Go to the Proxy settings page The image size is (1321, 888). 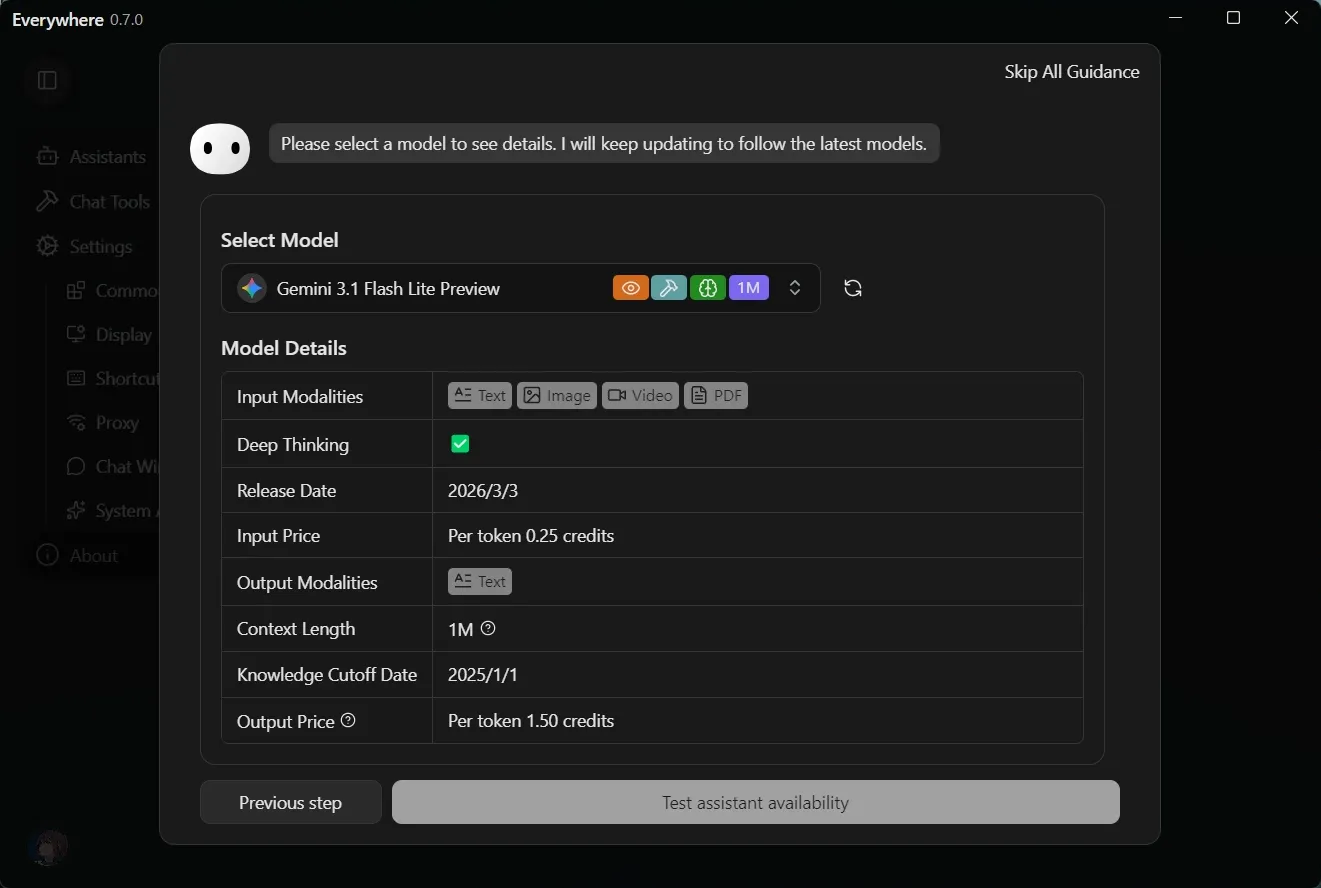(103, 423)
